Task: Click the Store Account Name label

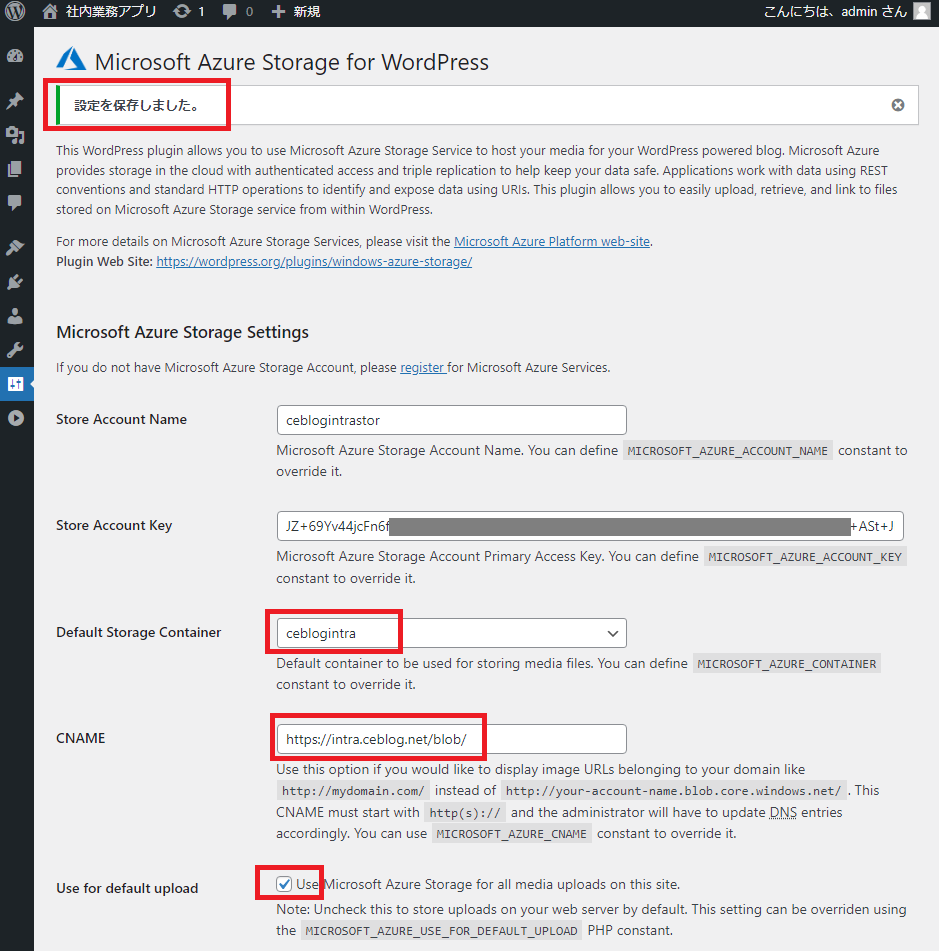Action: pos(121,419)
